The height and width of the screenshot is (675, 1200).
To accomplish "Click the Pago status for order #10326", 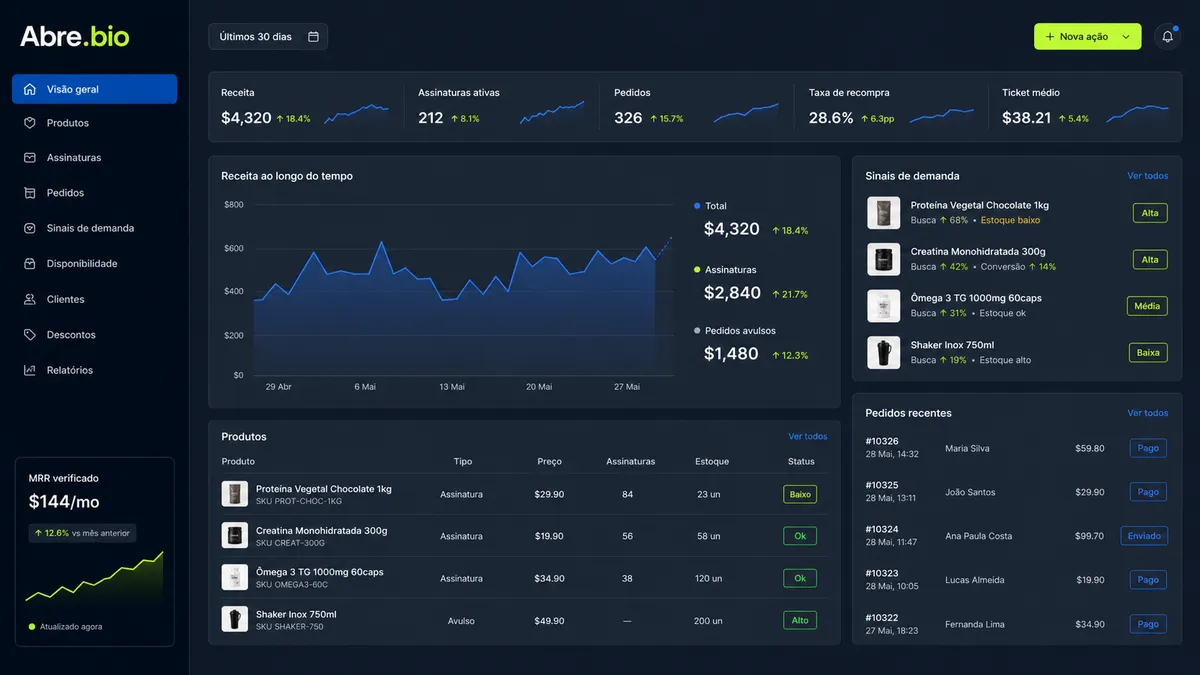I will (x=1148, y=448).
